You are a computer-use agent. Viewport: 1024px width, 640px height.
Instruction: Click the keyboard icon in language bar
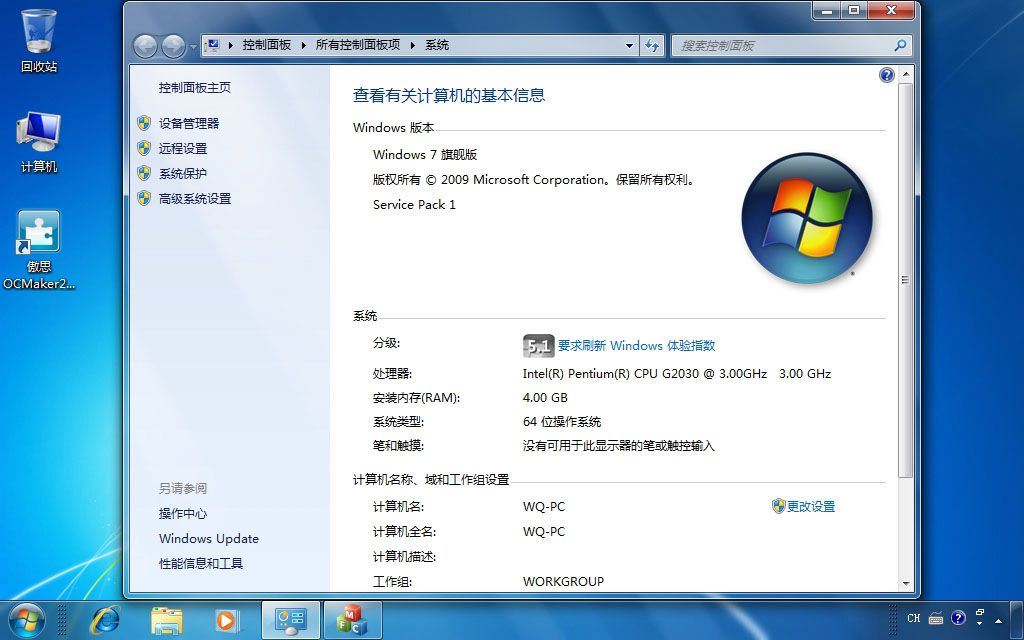pos(936,618)
